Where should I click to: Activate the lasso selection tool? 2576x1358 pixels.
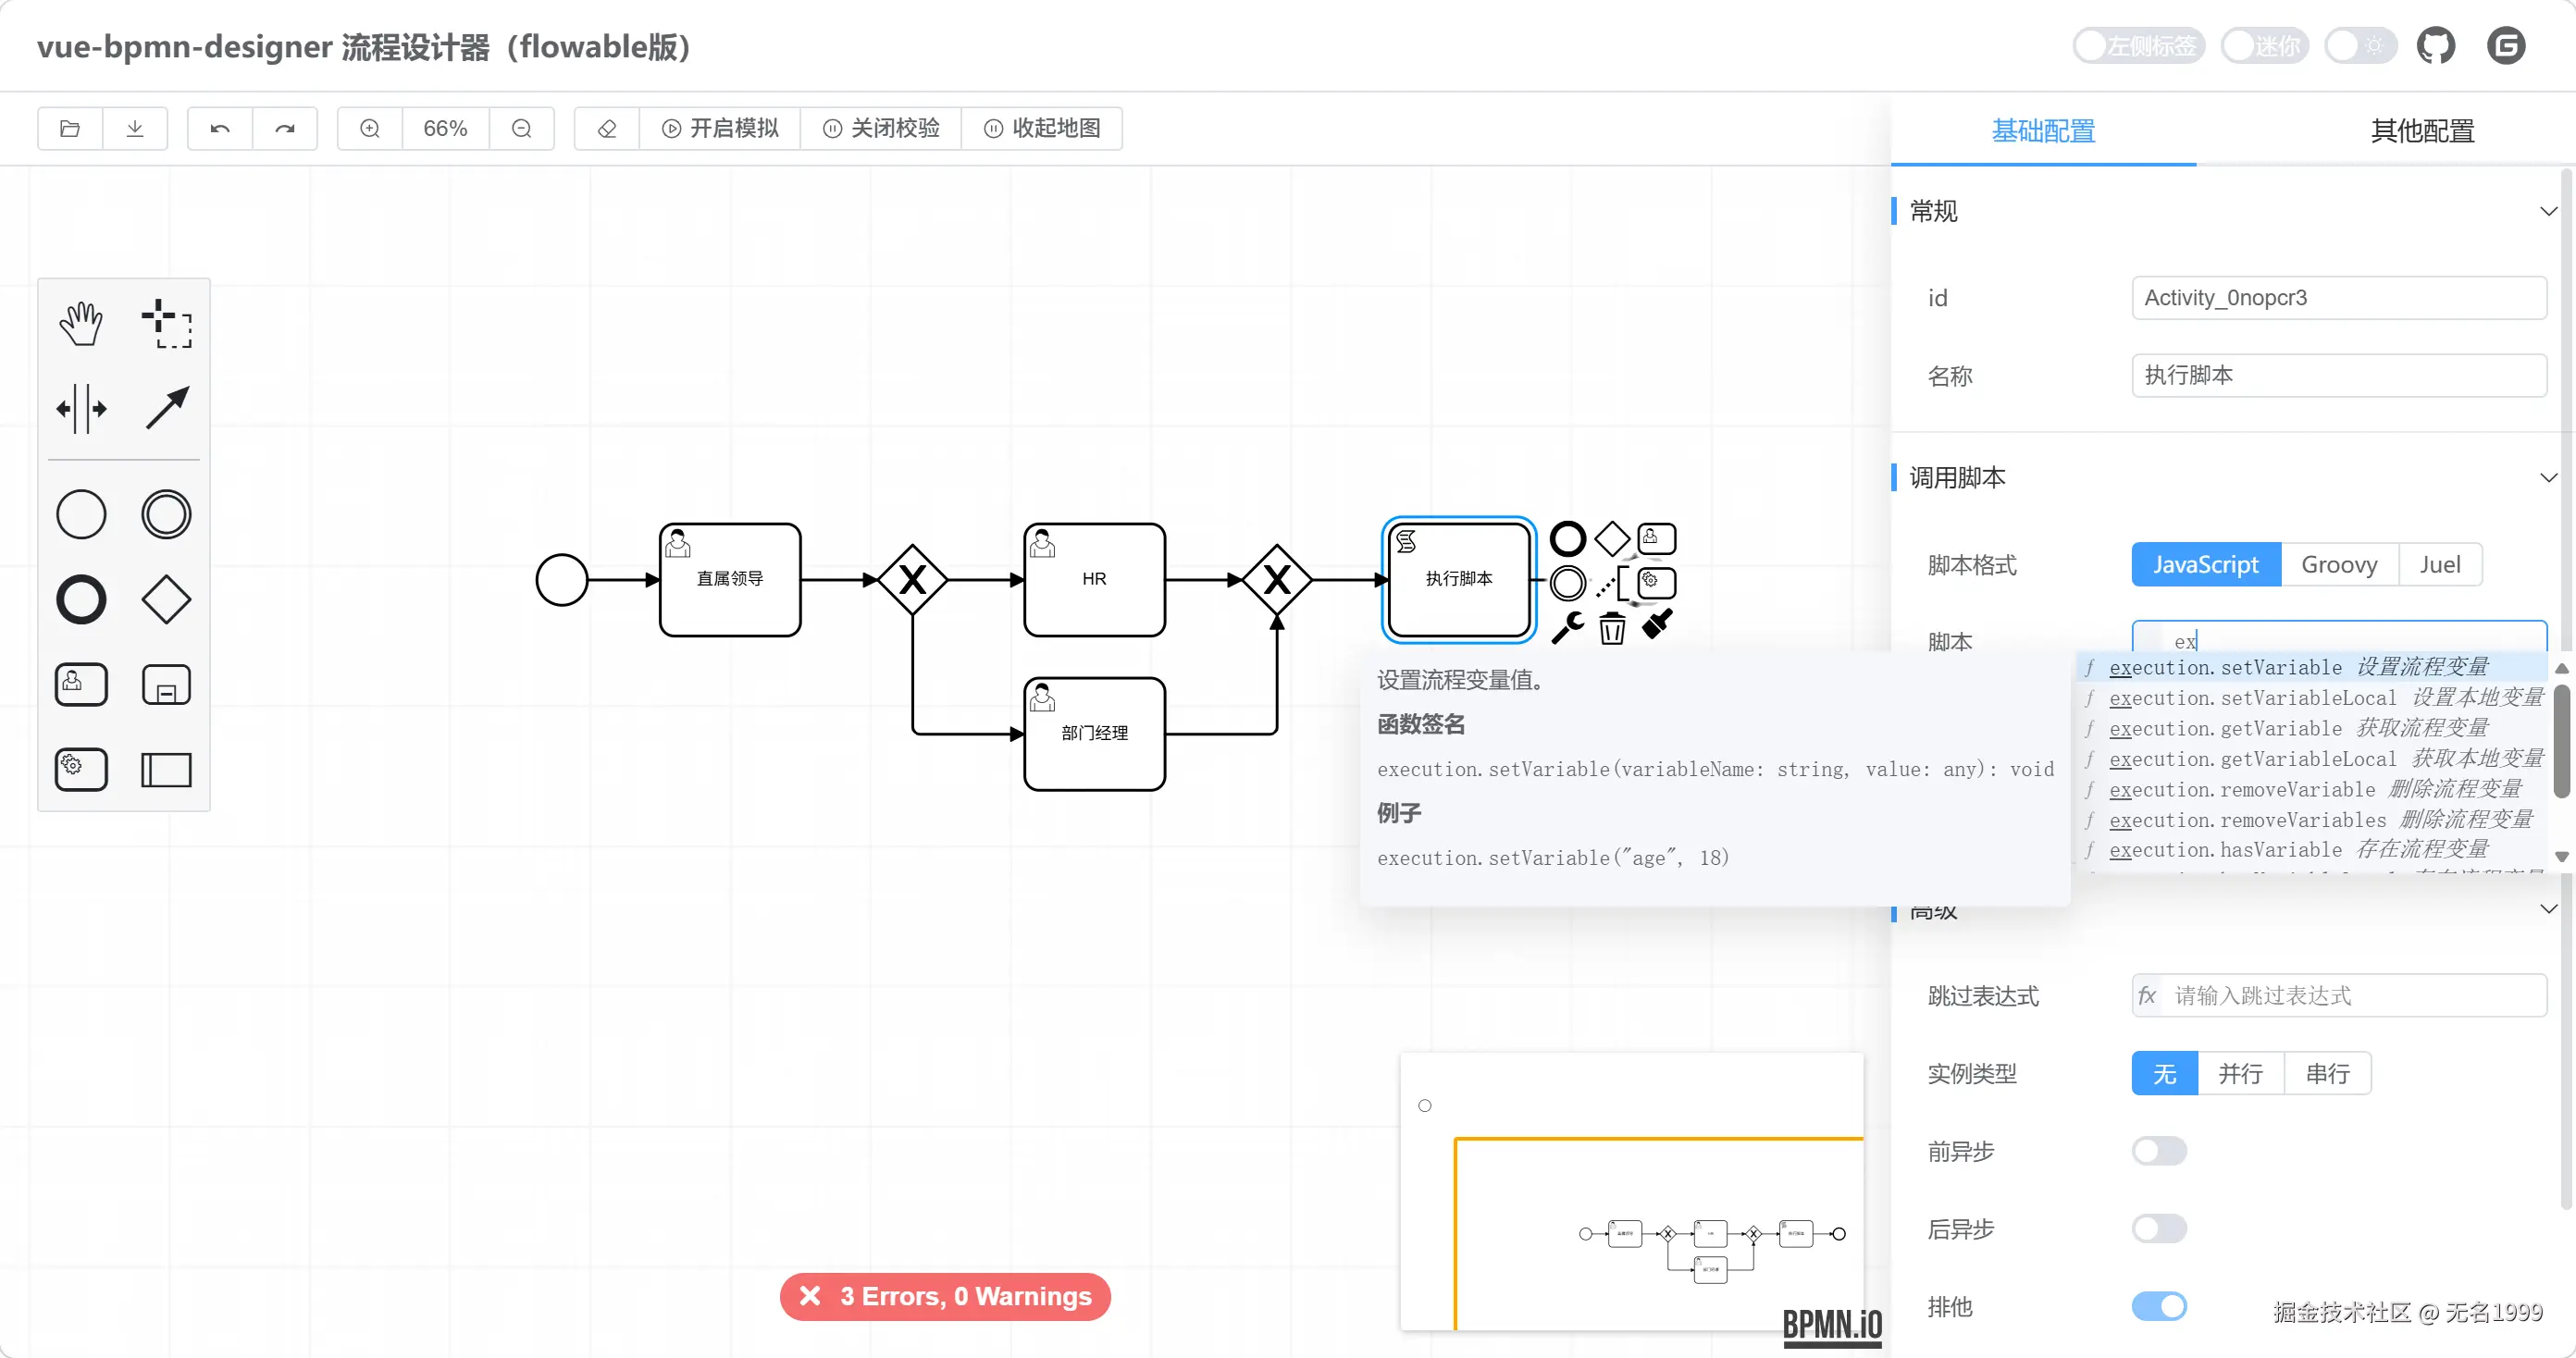pyautogui.click(x=166, y=323)
